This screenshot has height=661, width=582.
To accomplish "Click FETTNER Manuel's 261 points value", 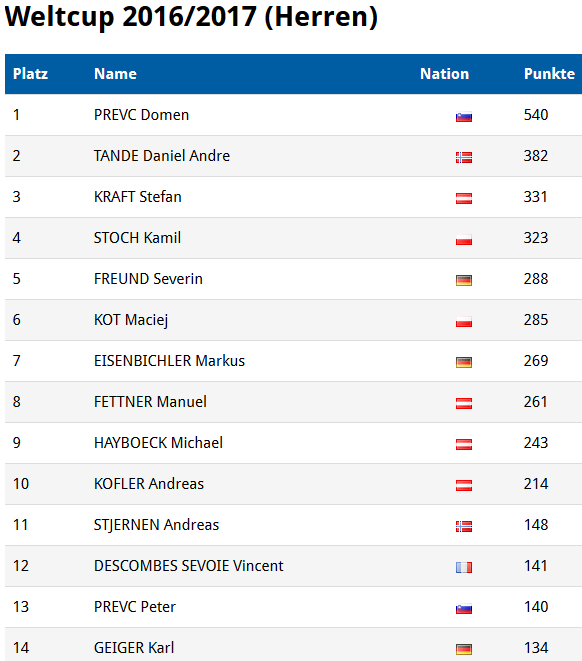I will (535, 402).
